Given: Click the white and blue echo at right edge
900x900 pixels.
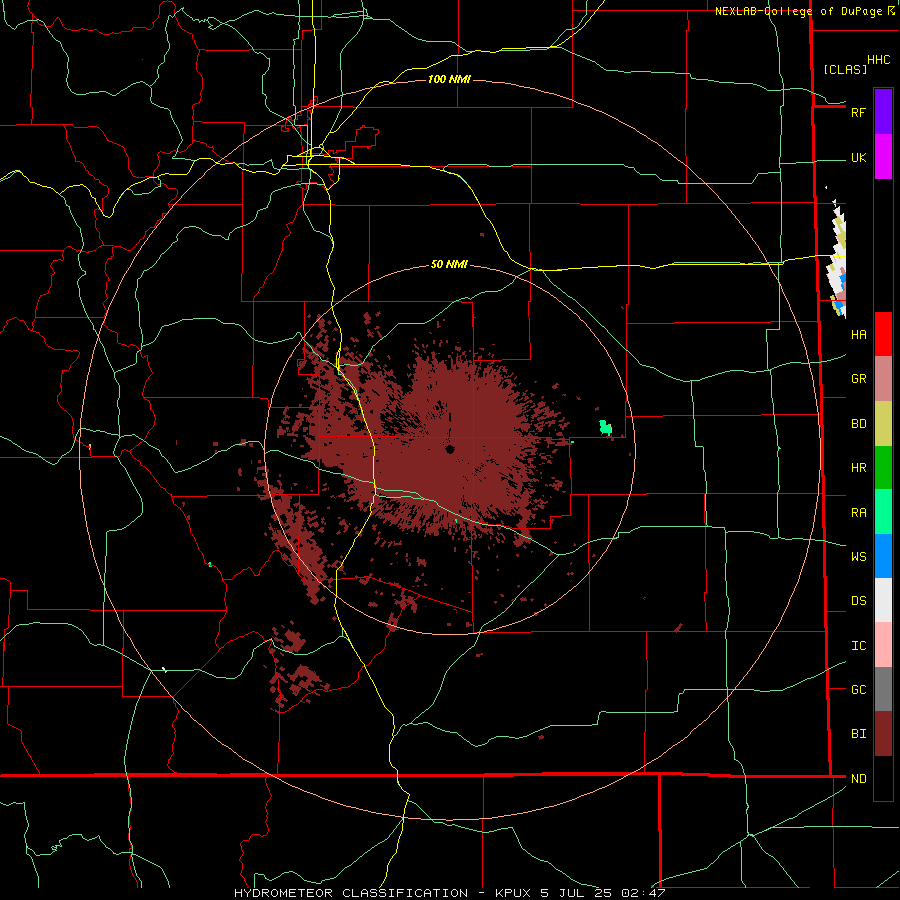Looking at the screenshot, I should click(837, 259).
